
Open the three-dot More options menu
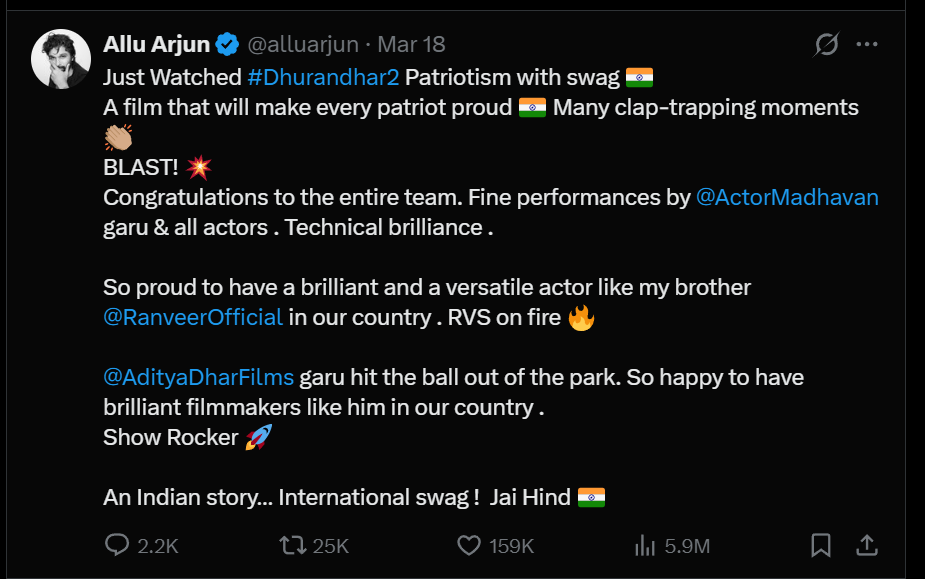pyautogui.click(x=867, y=45)
